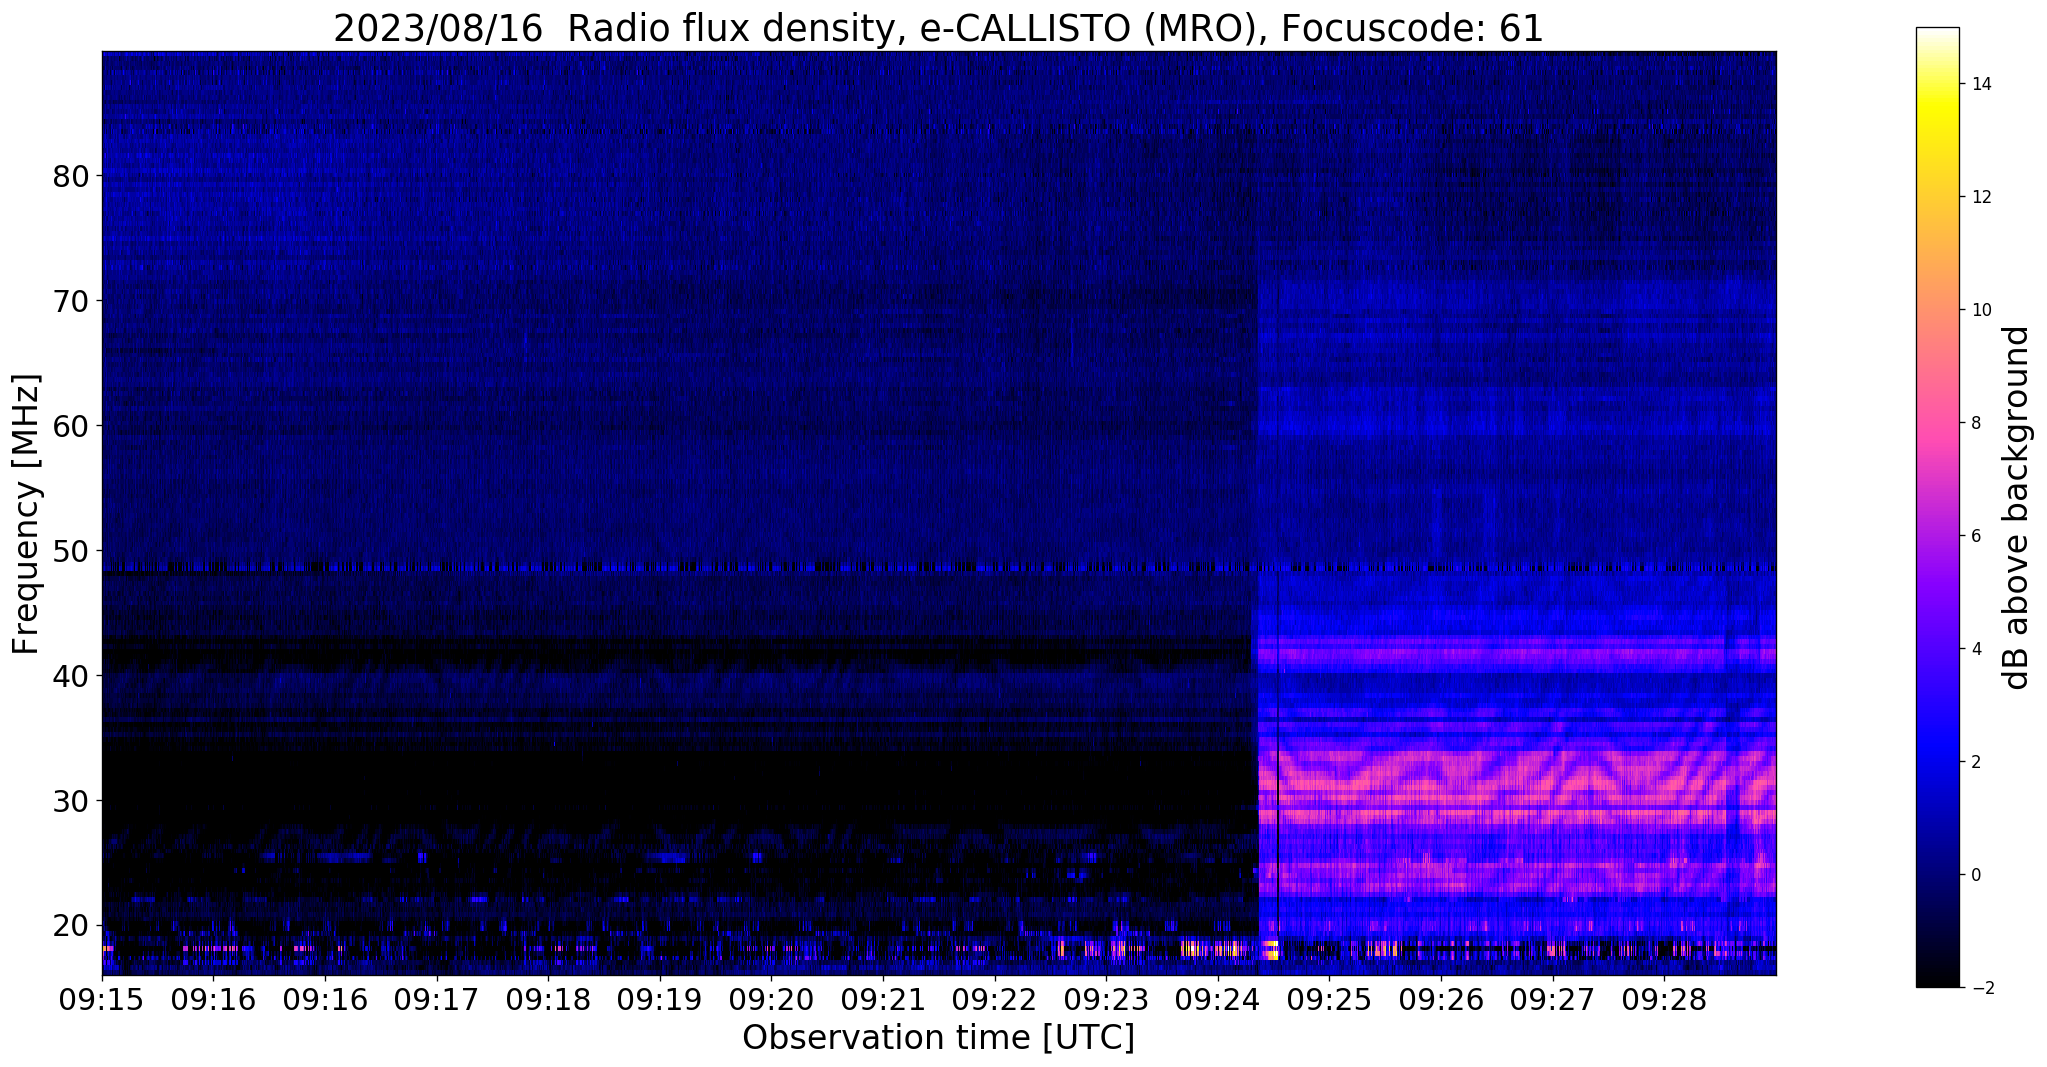Click the 09:21 time tick label
The height and width of the screenshot is (1067, 2047).
883,1000
